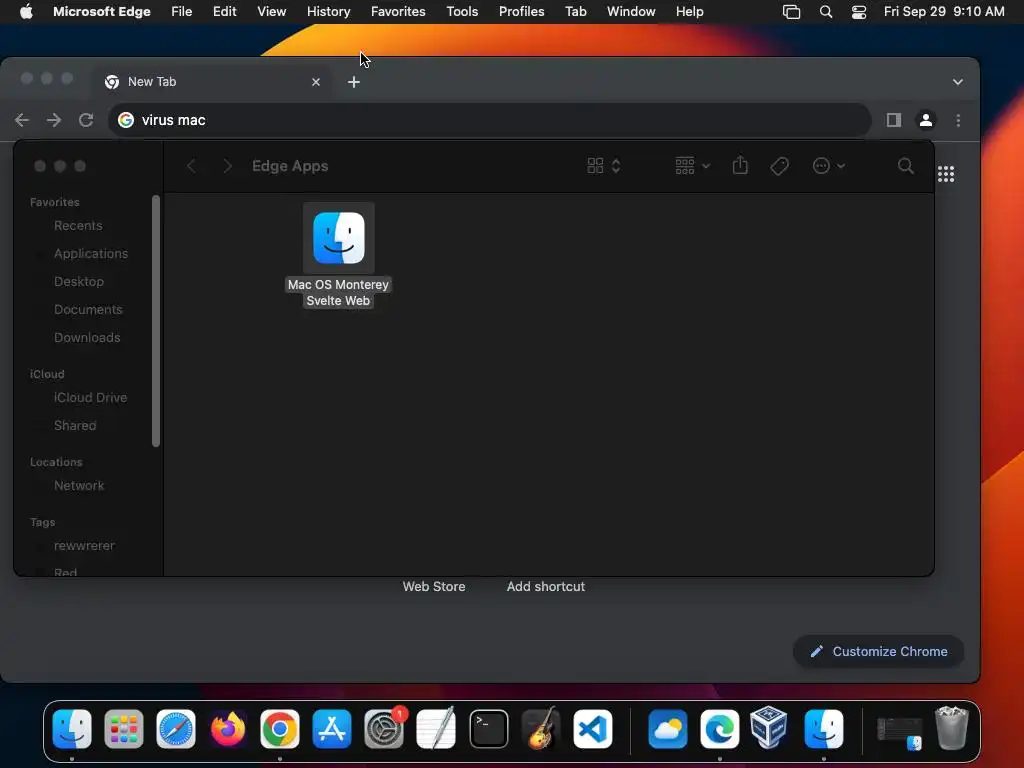Open the browser profile avatar

click(925, 120)
